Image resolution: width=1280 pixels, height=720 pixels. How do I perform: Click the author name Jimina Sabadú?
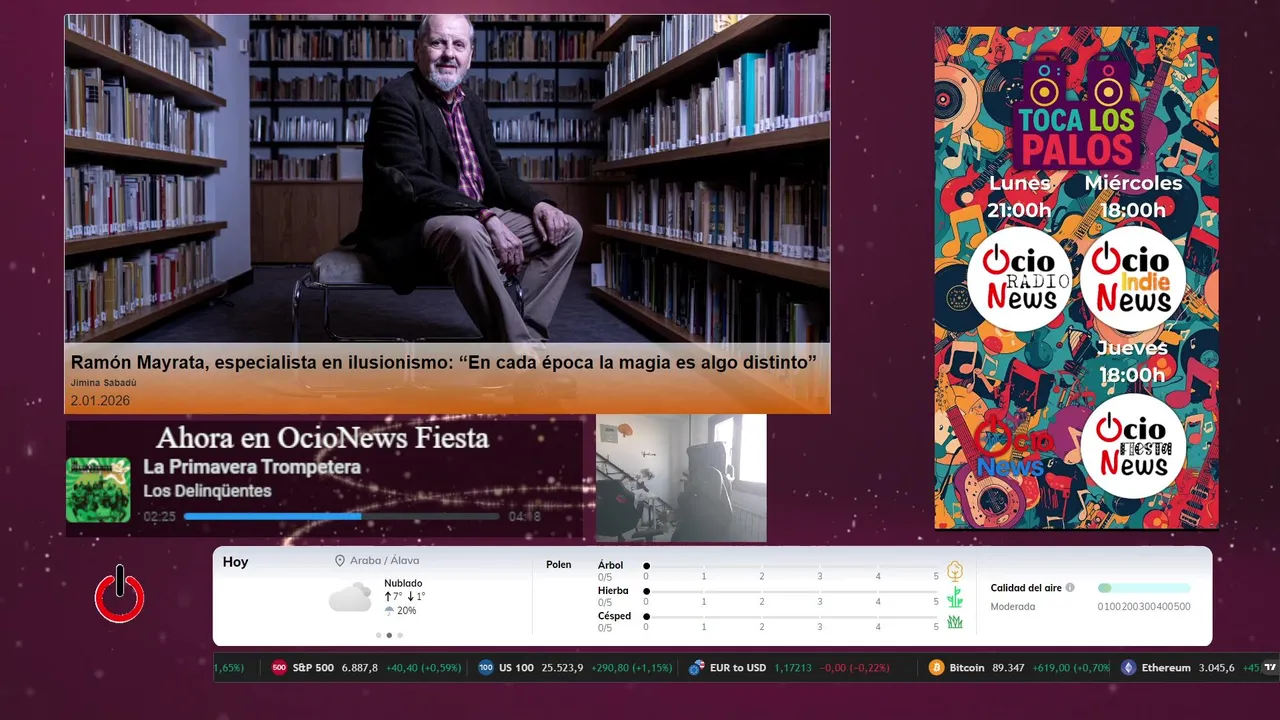coord(106,383)
